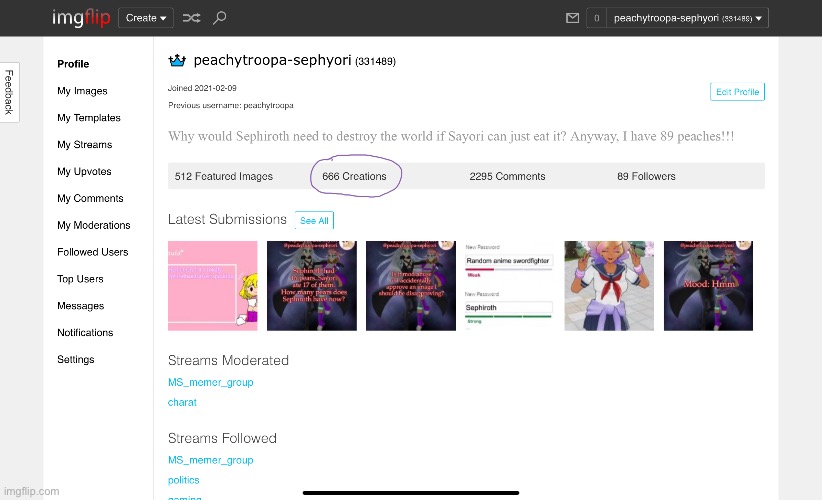Image resolution: width=822 pixels, height=500 pixels.
Task: Open Notifications in the sidebar
Action: coord(85,332)
